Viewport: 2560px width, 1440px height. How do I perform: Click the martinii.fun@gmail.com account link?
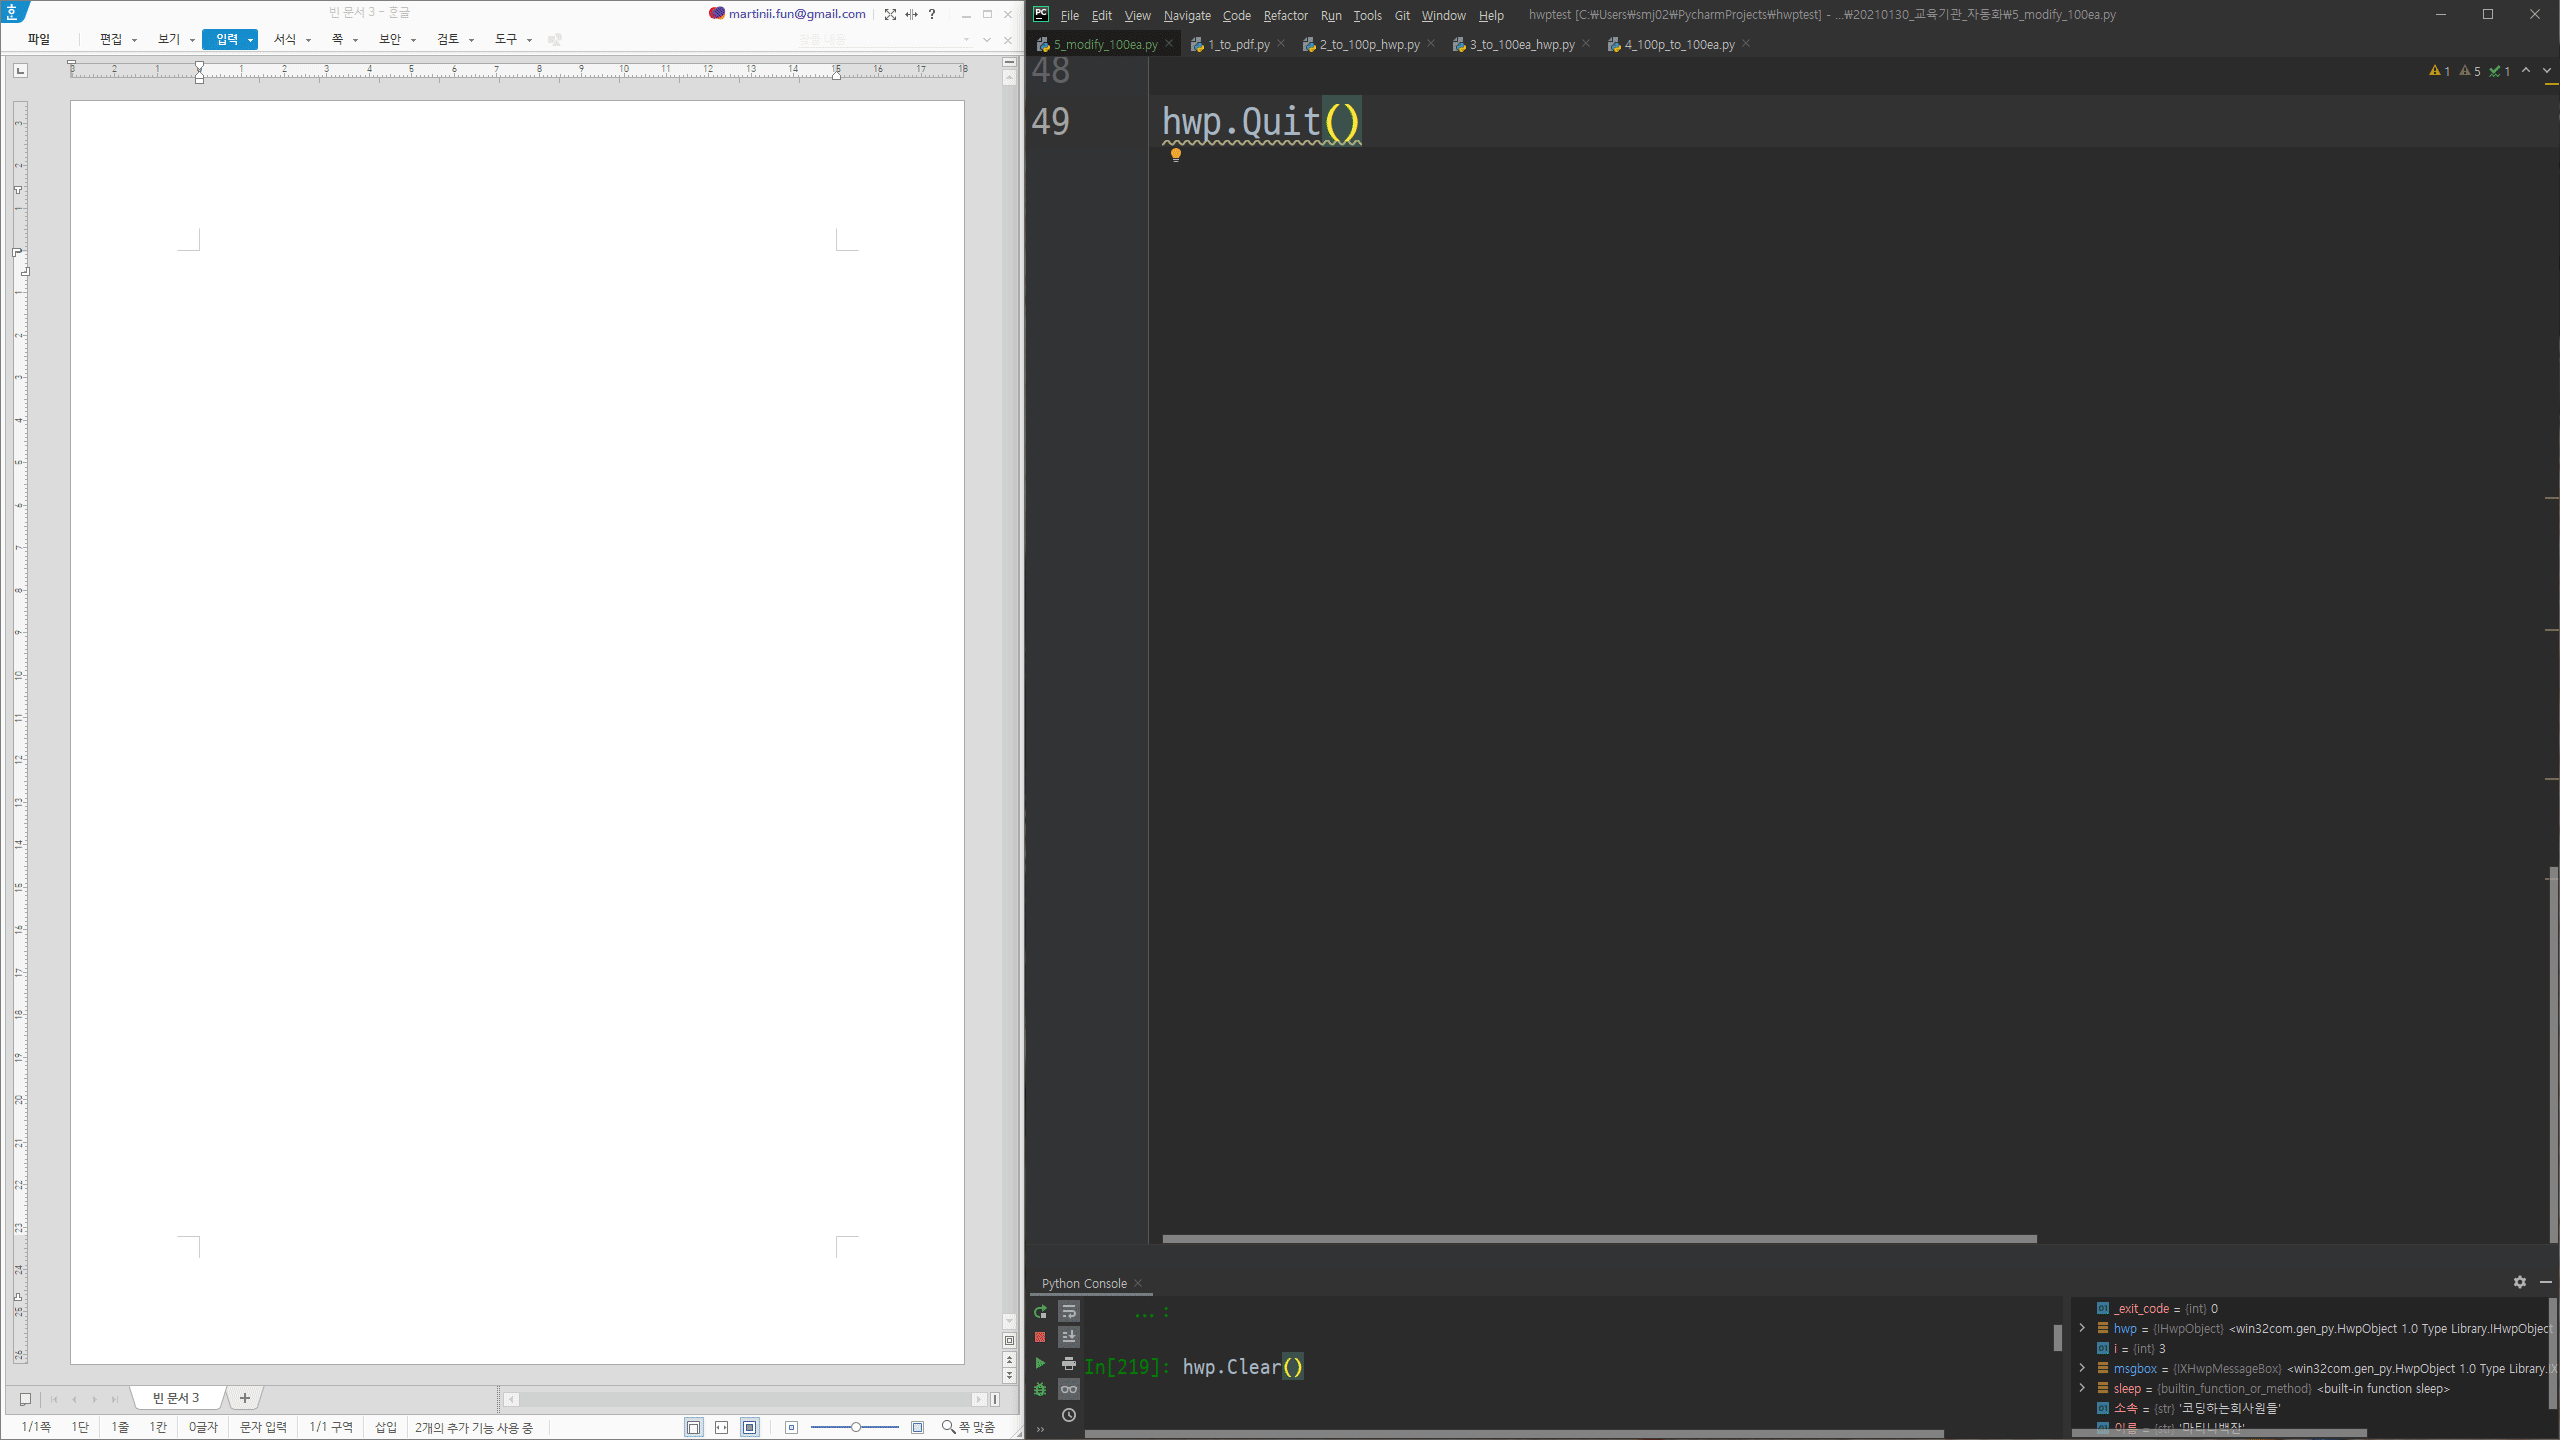point(796,14)
